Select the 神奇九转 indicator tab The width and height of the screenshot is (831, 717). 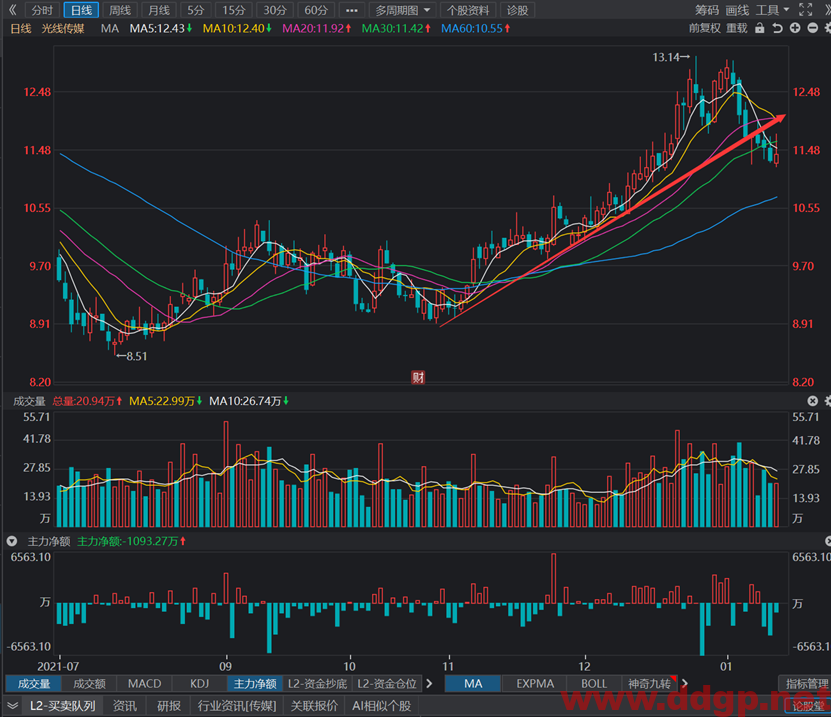pos(649,684)
